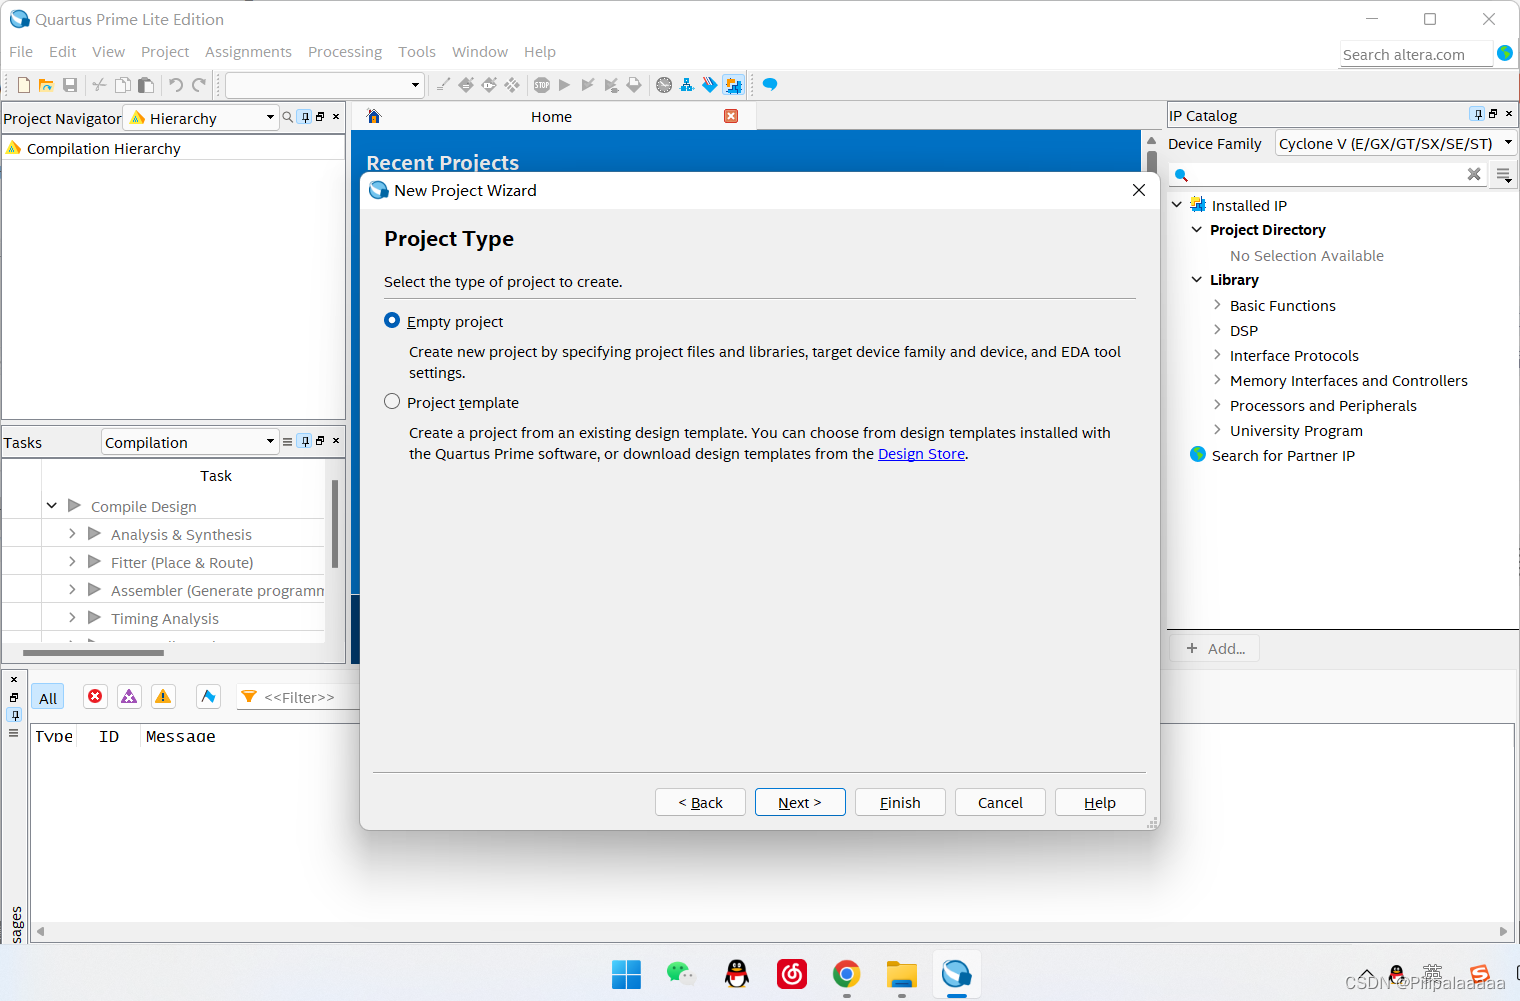Click the Tasks panel vertical scrollbar
Screen dimensions: 1520x1001
click(335, 524)
